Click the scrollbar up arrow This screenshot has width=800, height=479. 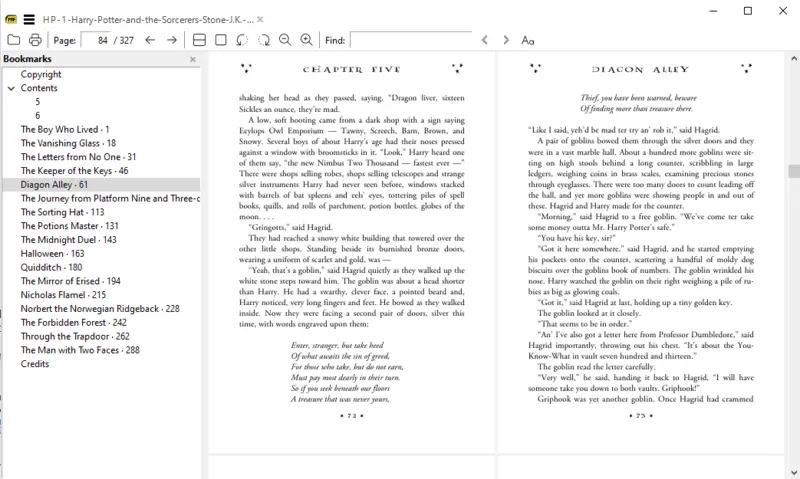point(794,59)
